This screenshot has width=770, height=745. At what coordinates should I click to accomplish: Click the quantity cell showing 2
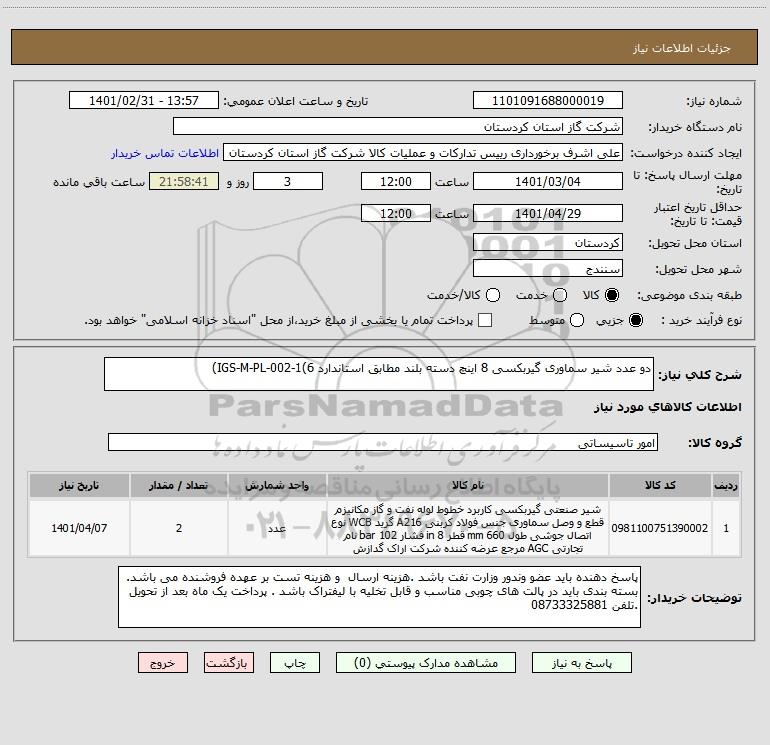(179, 528)
